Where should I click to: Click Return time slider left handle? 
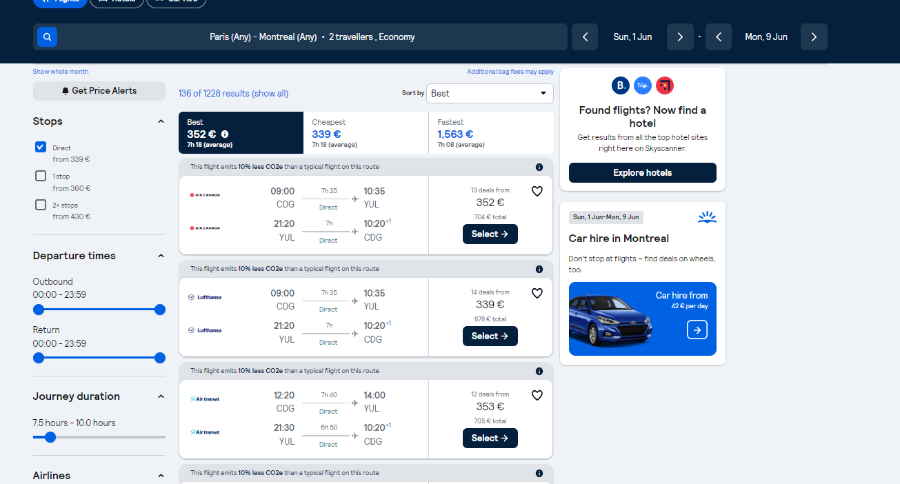point(38,358)
